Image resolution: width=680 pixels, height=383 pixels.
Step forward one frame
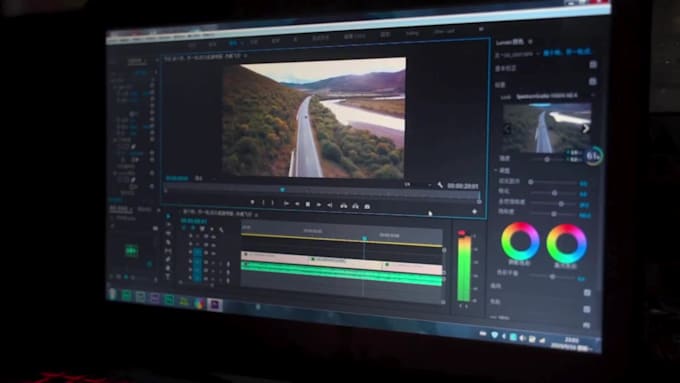319,205
